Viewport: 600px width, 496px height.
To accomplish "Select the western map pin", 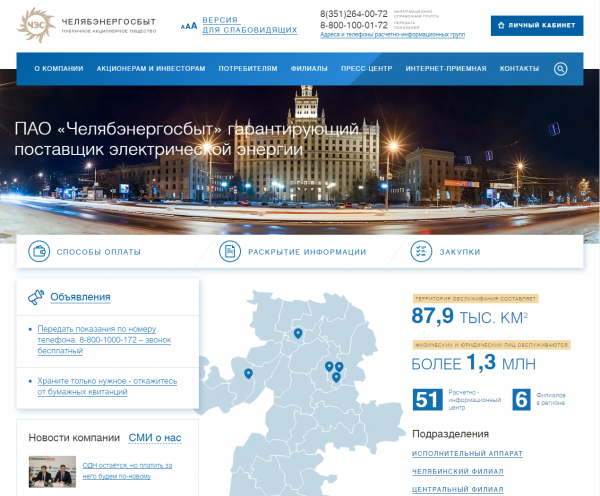I will (248, 374).
